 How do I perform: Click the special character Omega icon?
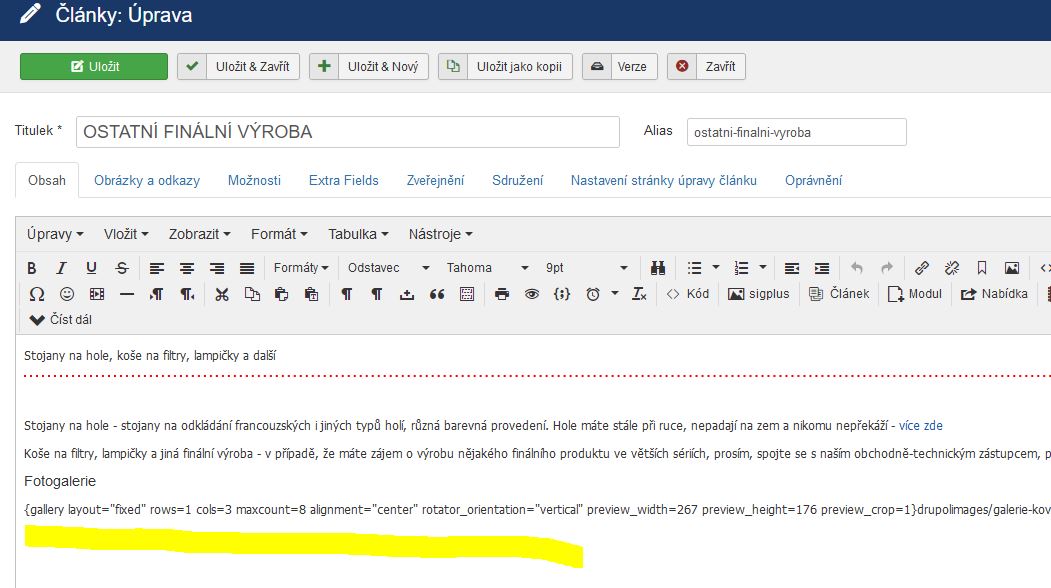[x=37, y=294]
